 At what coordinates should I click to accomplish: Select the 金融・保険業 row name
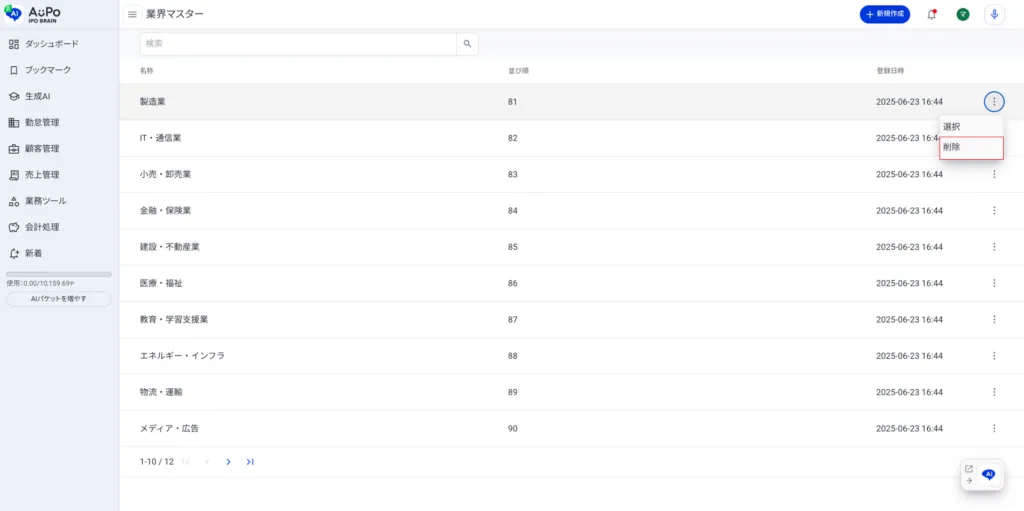click(x=165, y=210)
